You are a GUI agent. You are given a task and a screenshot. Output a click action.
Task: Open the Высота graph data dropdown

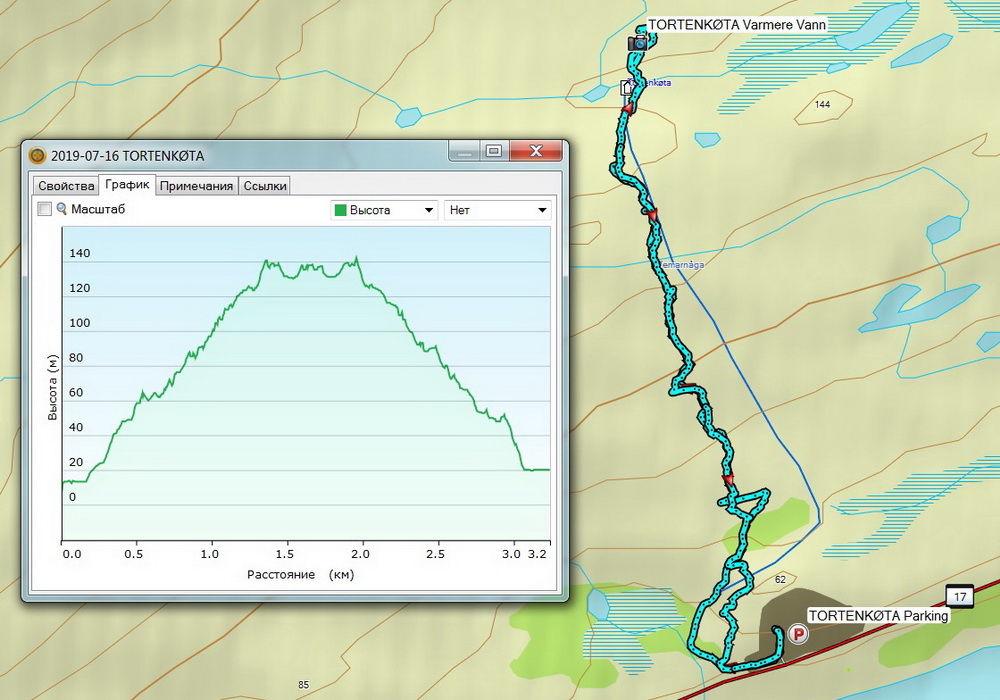pos(384,210)
